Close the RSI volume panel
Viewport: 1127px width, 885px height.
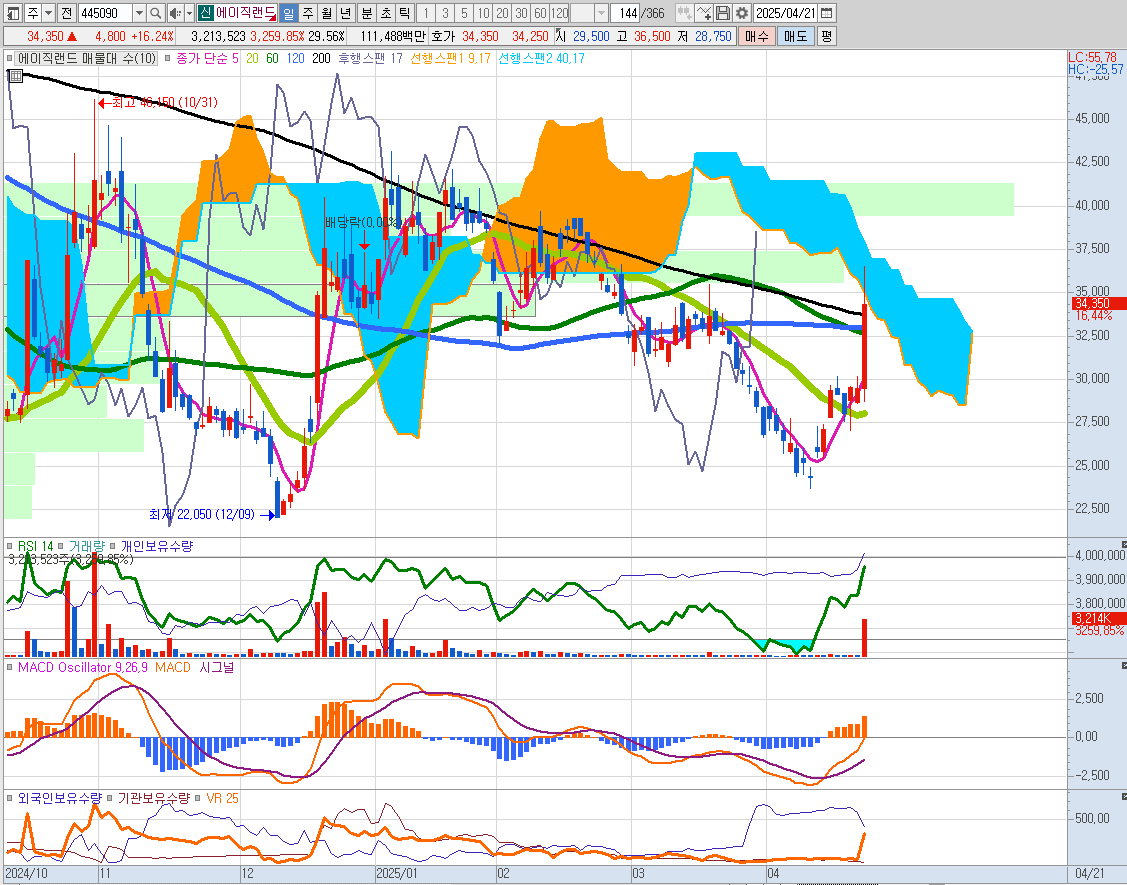coord(1123,544)
